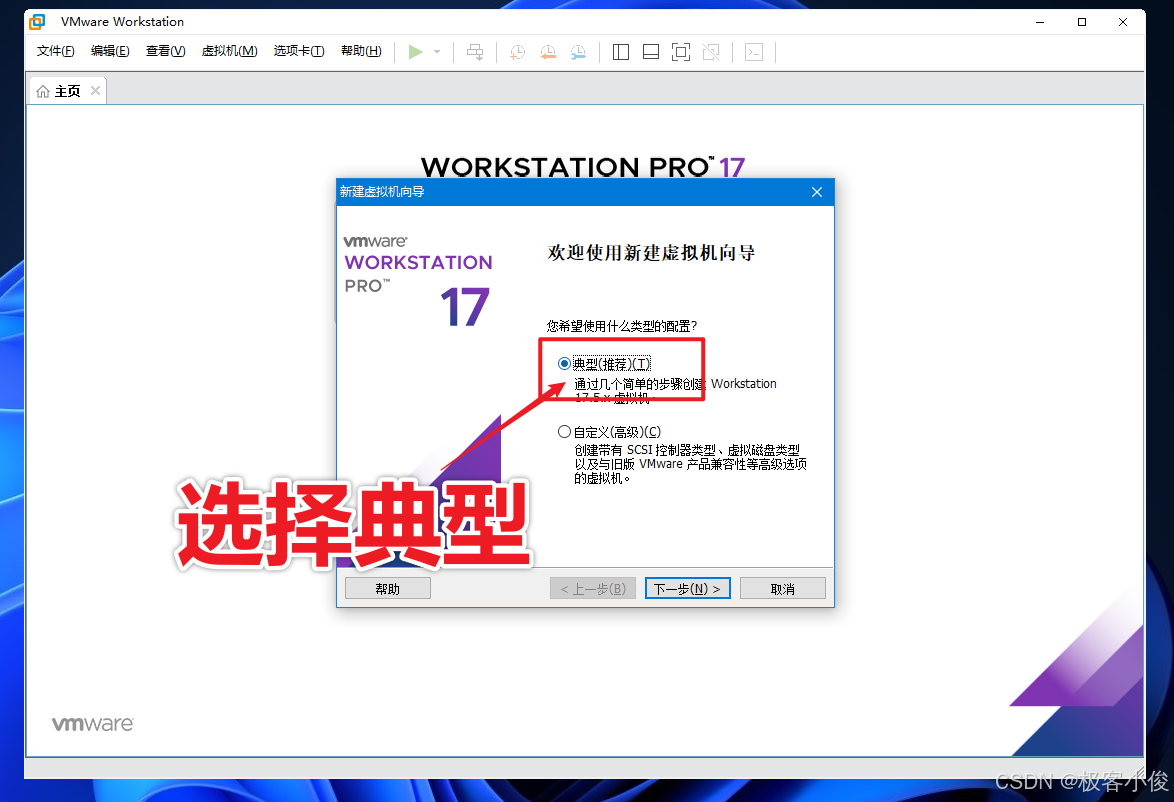Click the Revert to Snapshot icon
Screen dimensions: 1174x802
coord(548,52)
